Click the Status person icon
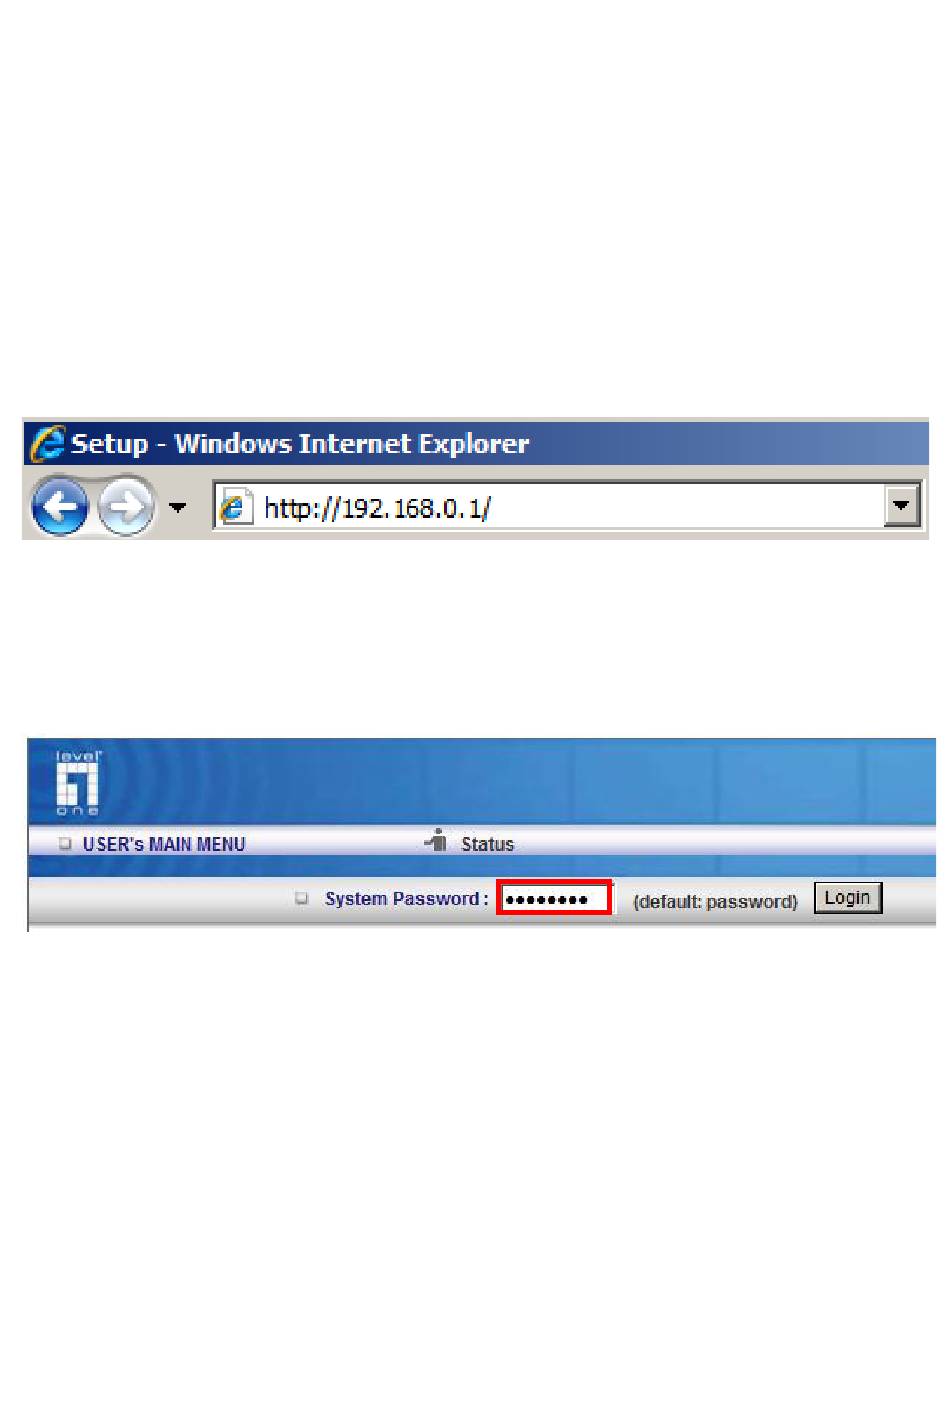This screenshot has width=950, height=1413. pos(436,841)
